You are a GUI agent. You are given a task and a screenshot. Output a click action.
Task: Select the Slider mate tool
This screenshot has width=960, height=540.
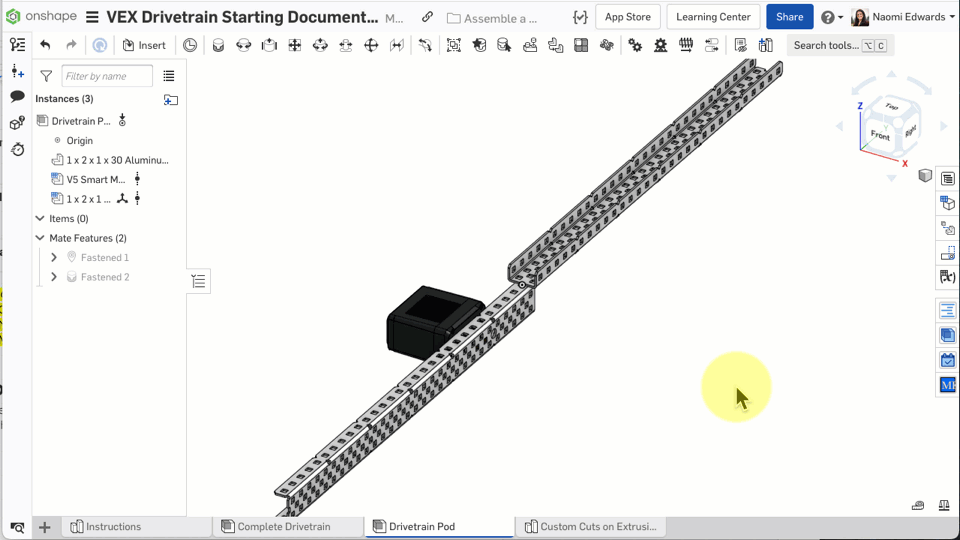(269, 45)
